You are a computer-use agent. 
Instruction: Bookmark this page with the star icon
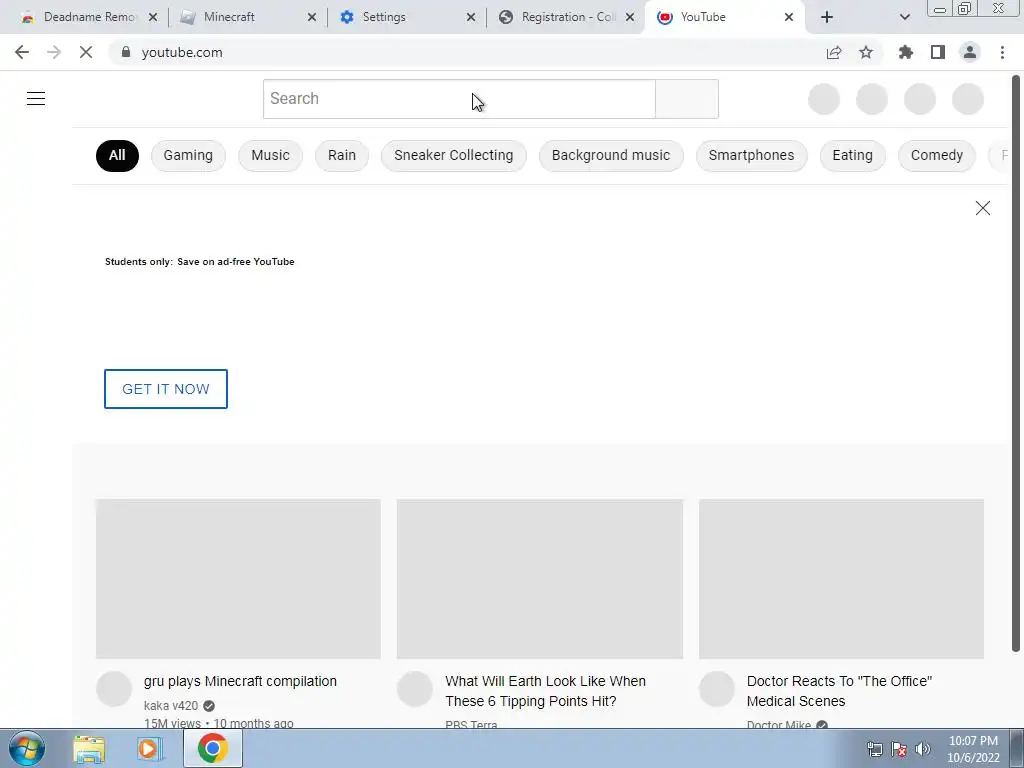tap(866, 52)
